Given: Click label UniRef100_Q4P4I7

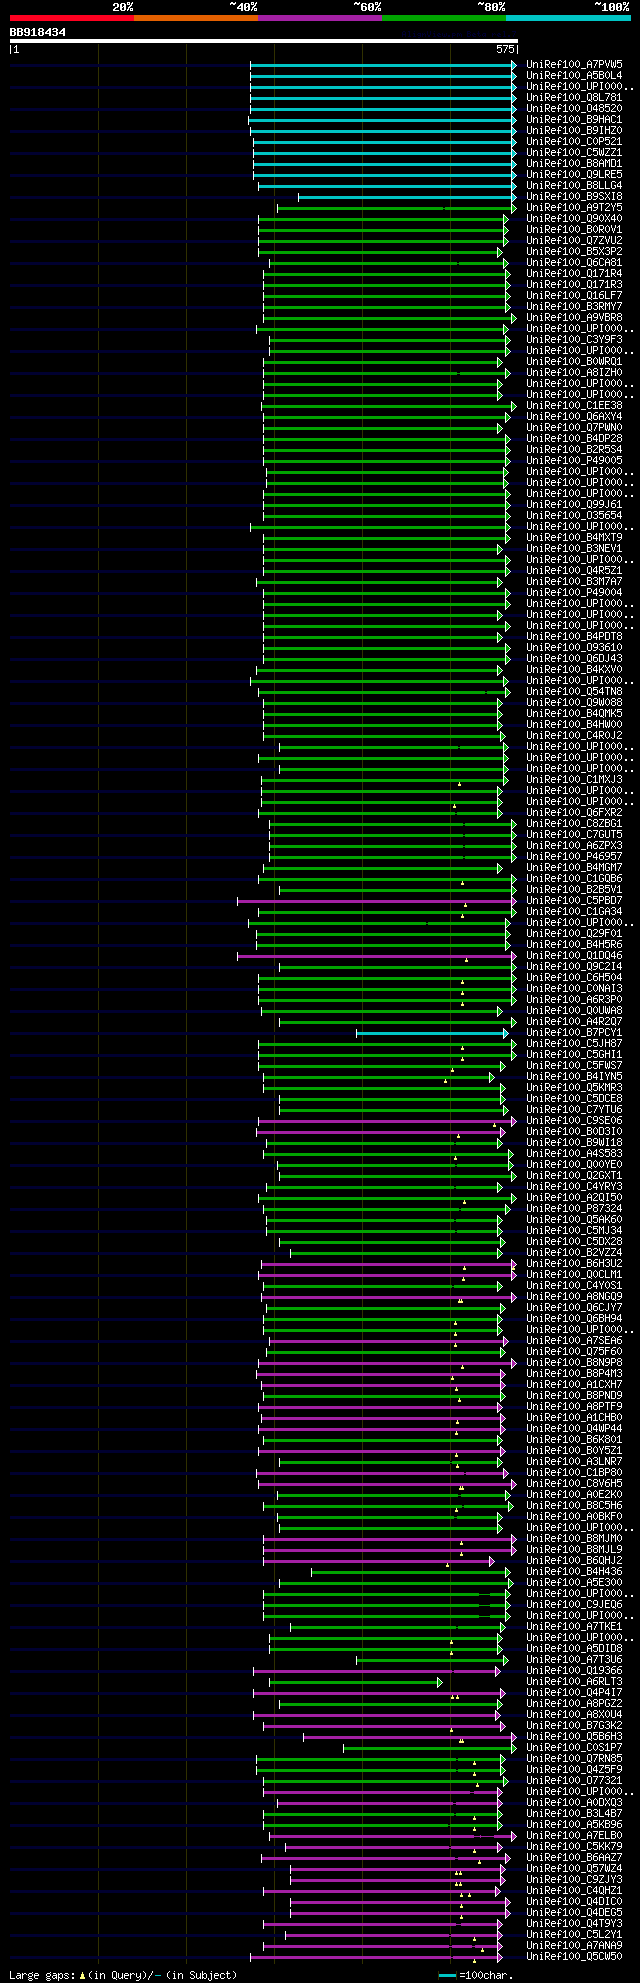Looking at the screenshot, I should click(x=574, y=1692).
